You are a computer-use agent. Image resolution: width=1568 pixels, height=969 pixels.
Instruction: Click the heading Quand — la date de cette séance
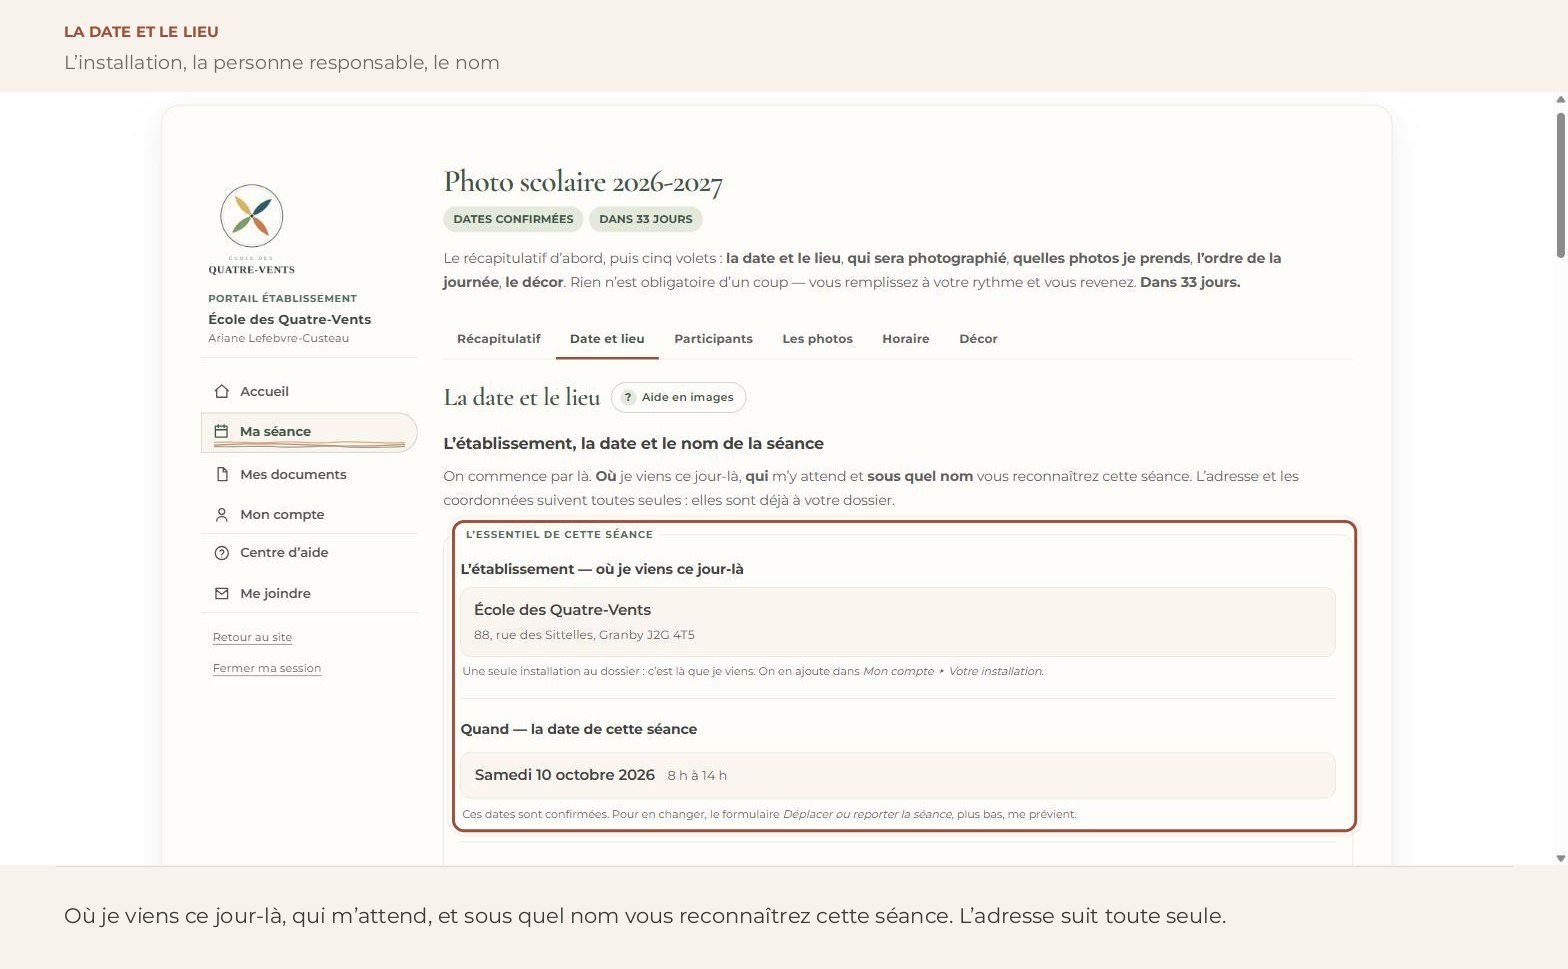click(579, 730)
